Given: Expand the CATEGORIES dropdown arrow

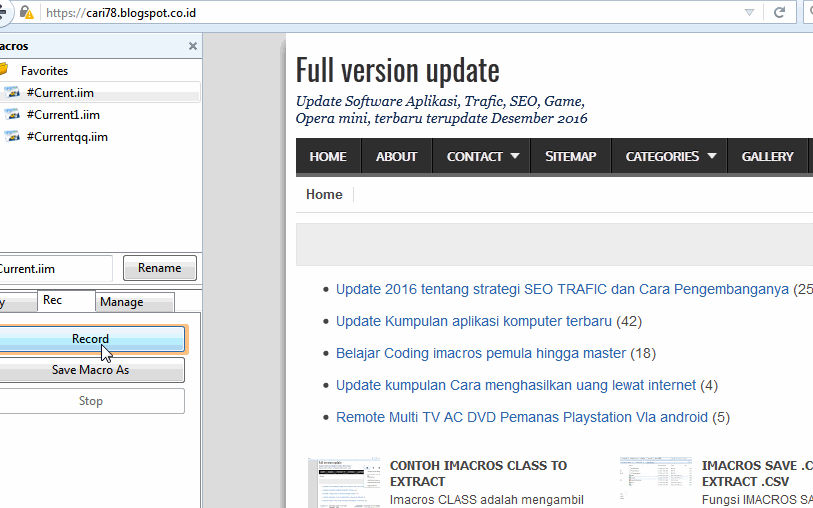Looking at the screenshot, I should tap(712, 156).
